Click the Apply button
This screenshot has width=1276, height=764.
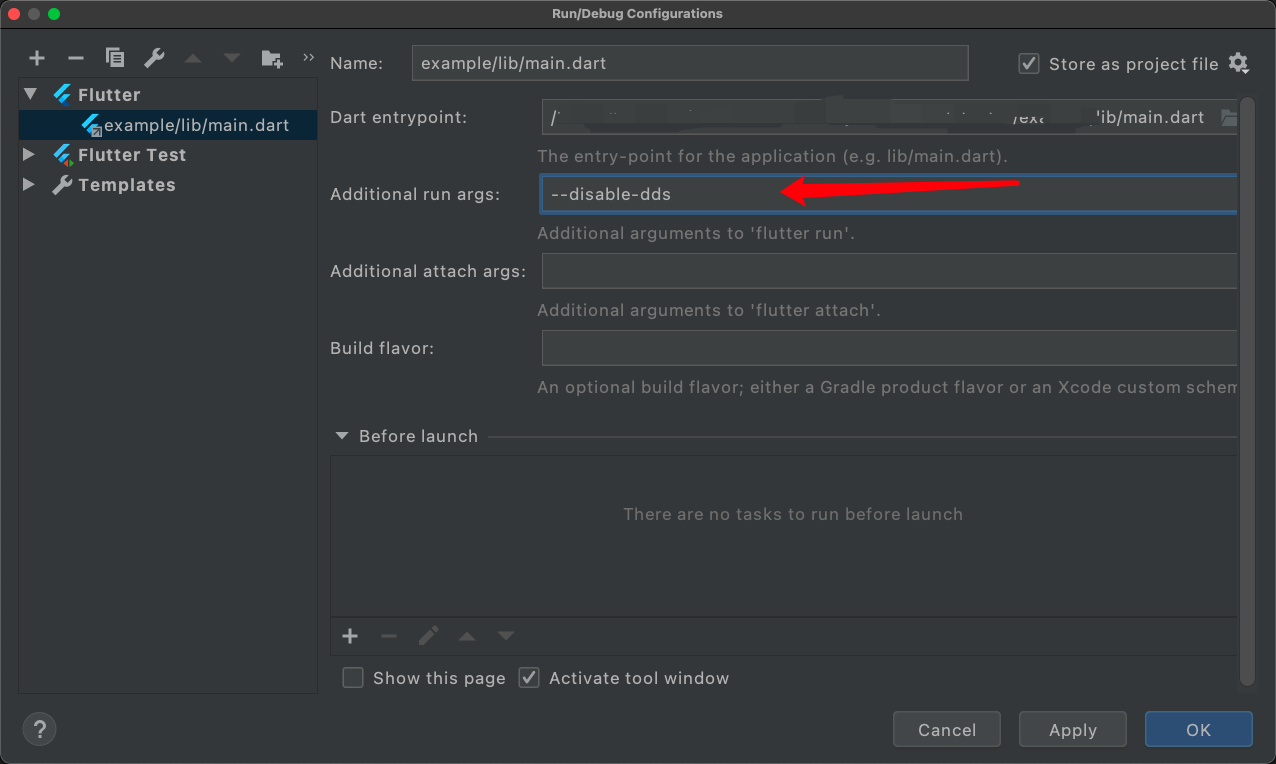coord(1073,730)
